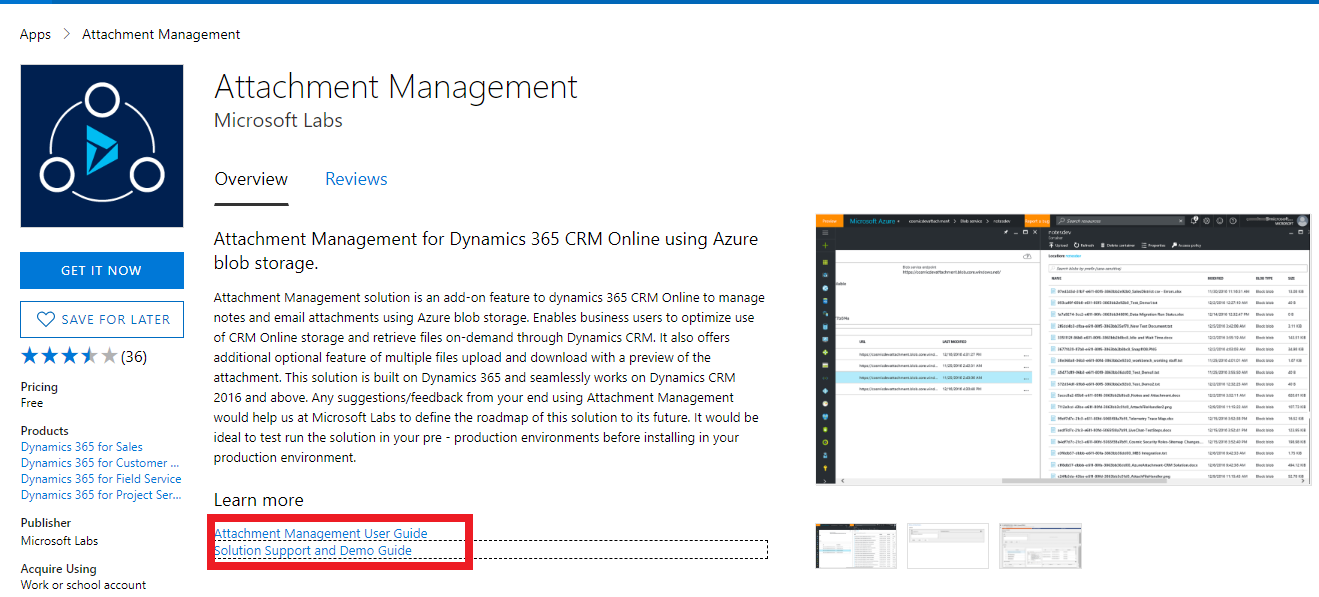Select the third screenshot thumbnail
The width and height of the screenshot is (1319, 597).
click(1039, 546)
